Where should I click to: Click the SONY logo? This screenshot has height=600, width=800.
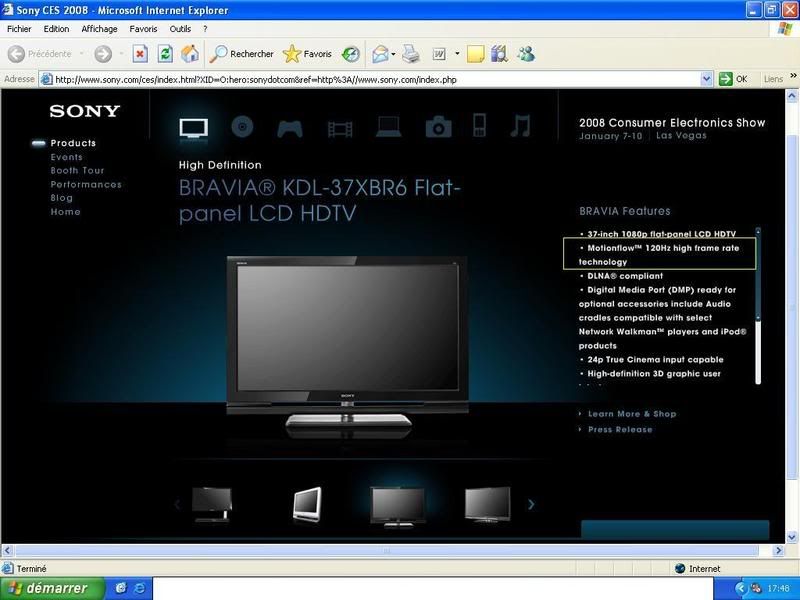[85, 111]
